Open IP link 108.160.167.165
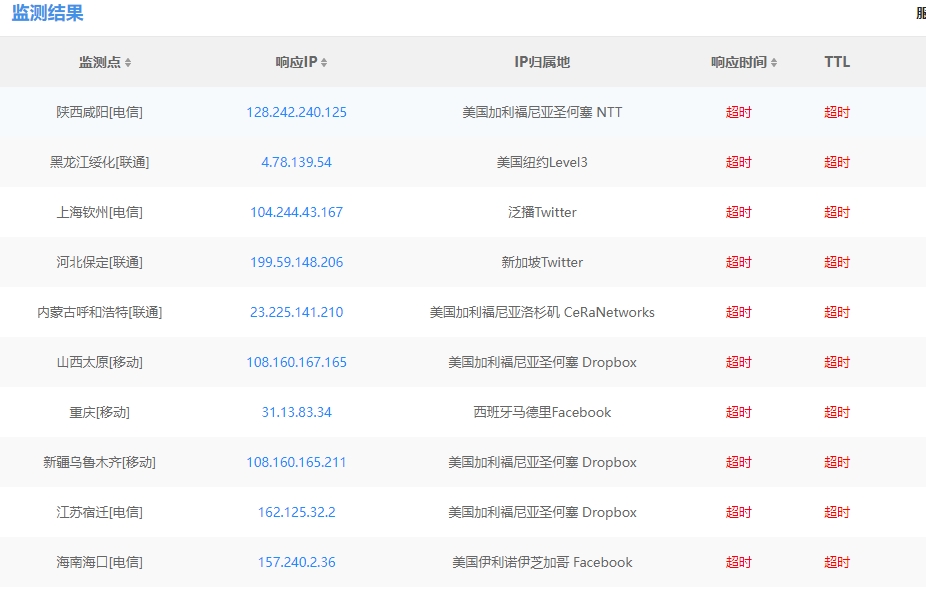This screenshot has width=926, height=592. coord(296,362)
